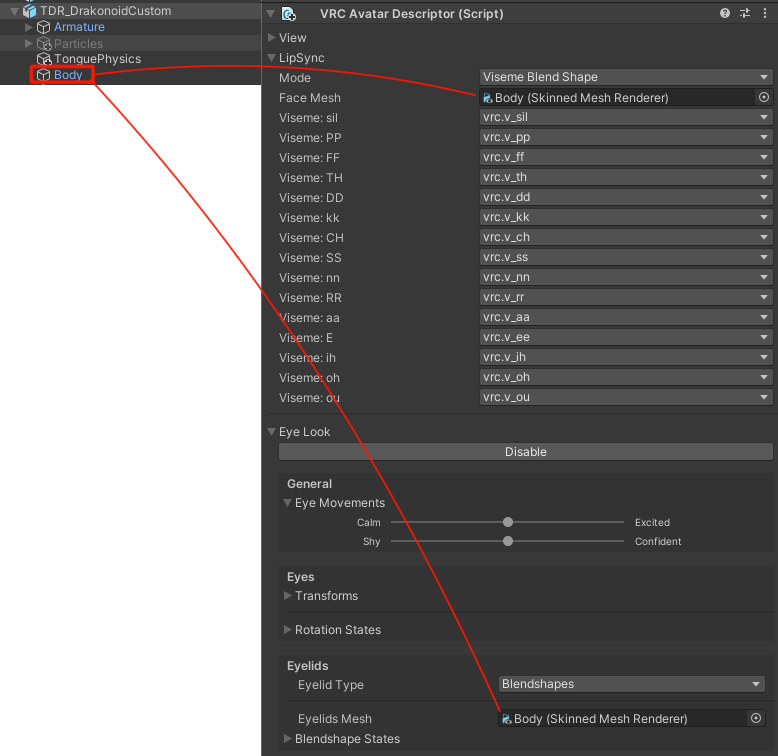Click the TDR_DrakonoidCustom prefab cube icon
This screenshot has height=756, width=778.
[x=29, y=10]
